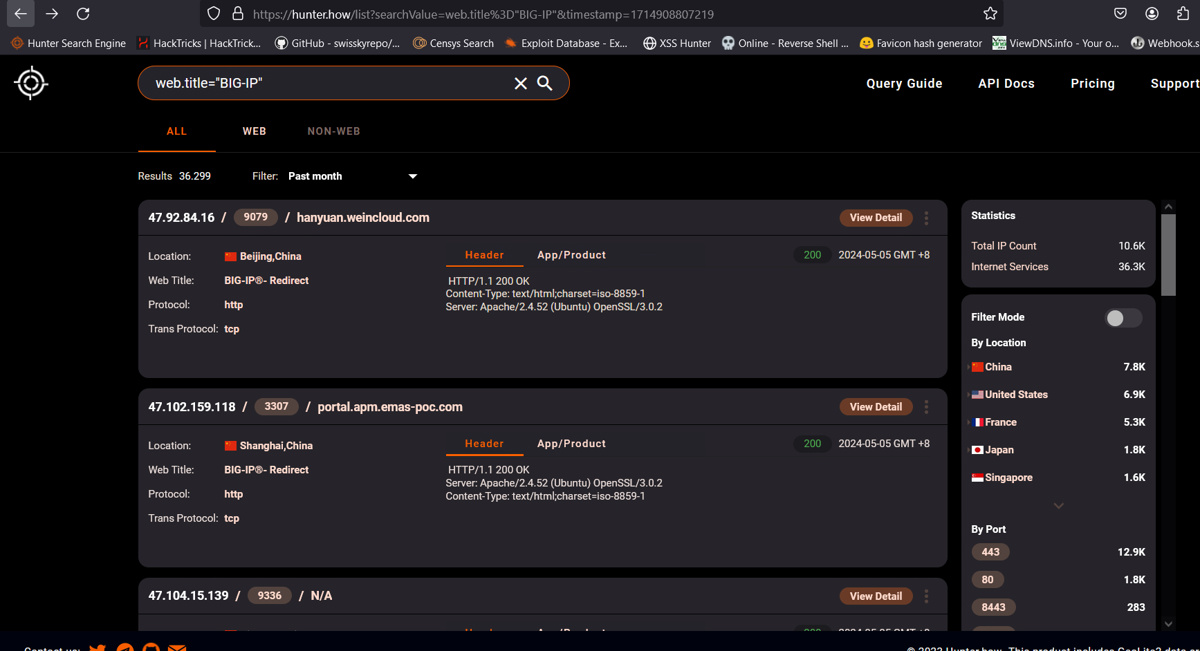Select the ALL results tab
This screenshot has width=1200, height=651.
[x=177, y=131]
